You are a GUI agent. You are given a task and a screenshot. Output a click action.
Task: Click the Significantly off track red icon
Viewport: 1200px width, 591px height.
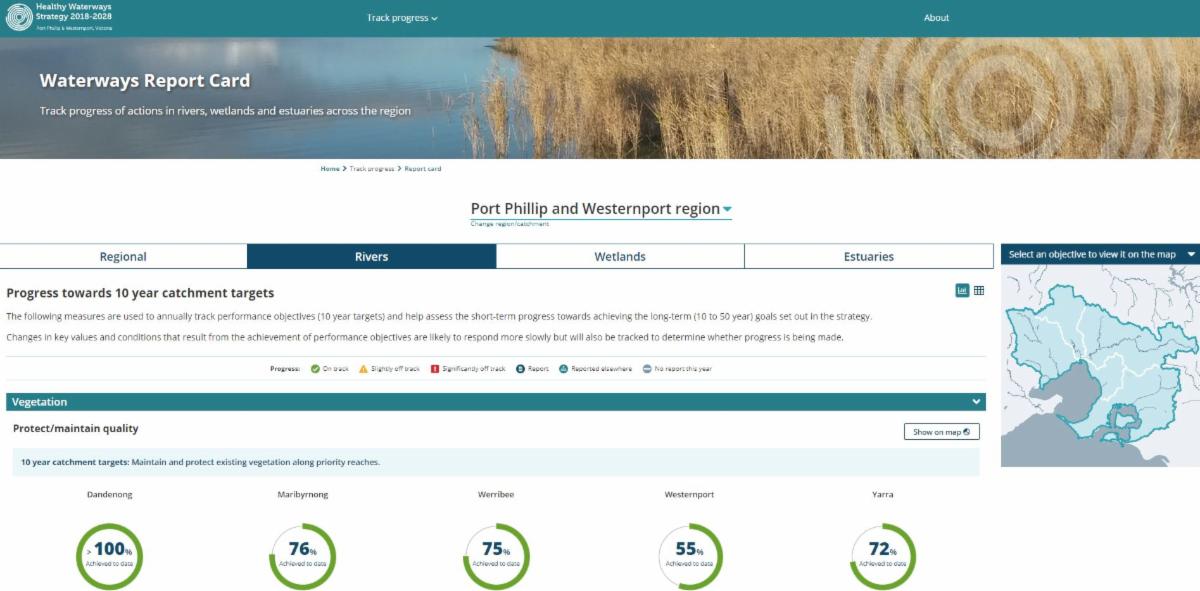(x=435, y=369)
